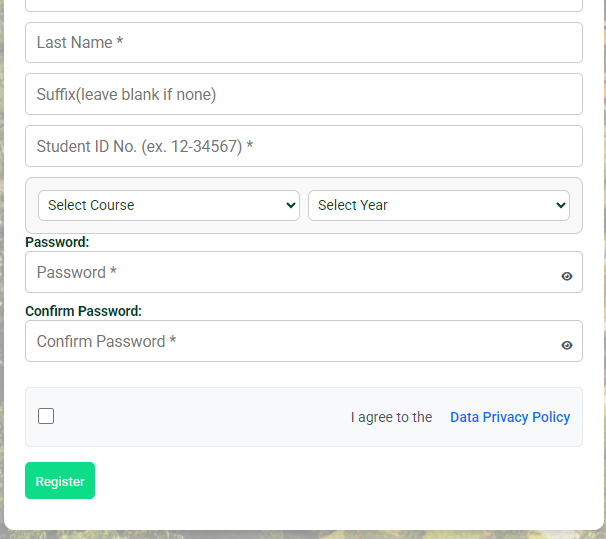Open the Select Year dropdown
The image size is (606, 539).
[439, 205]
